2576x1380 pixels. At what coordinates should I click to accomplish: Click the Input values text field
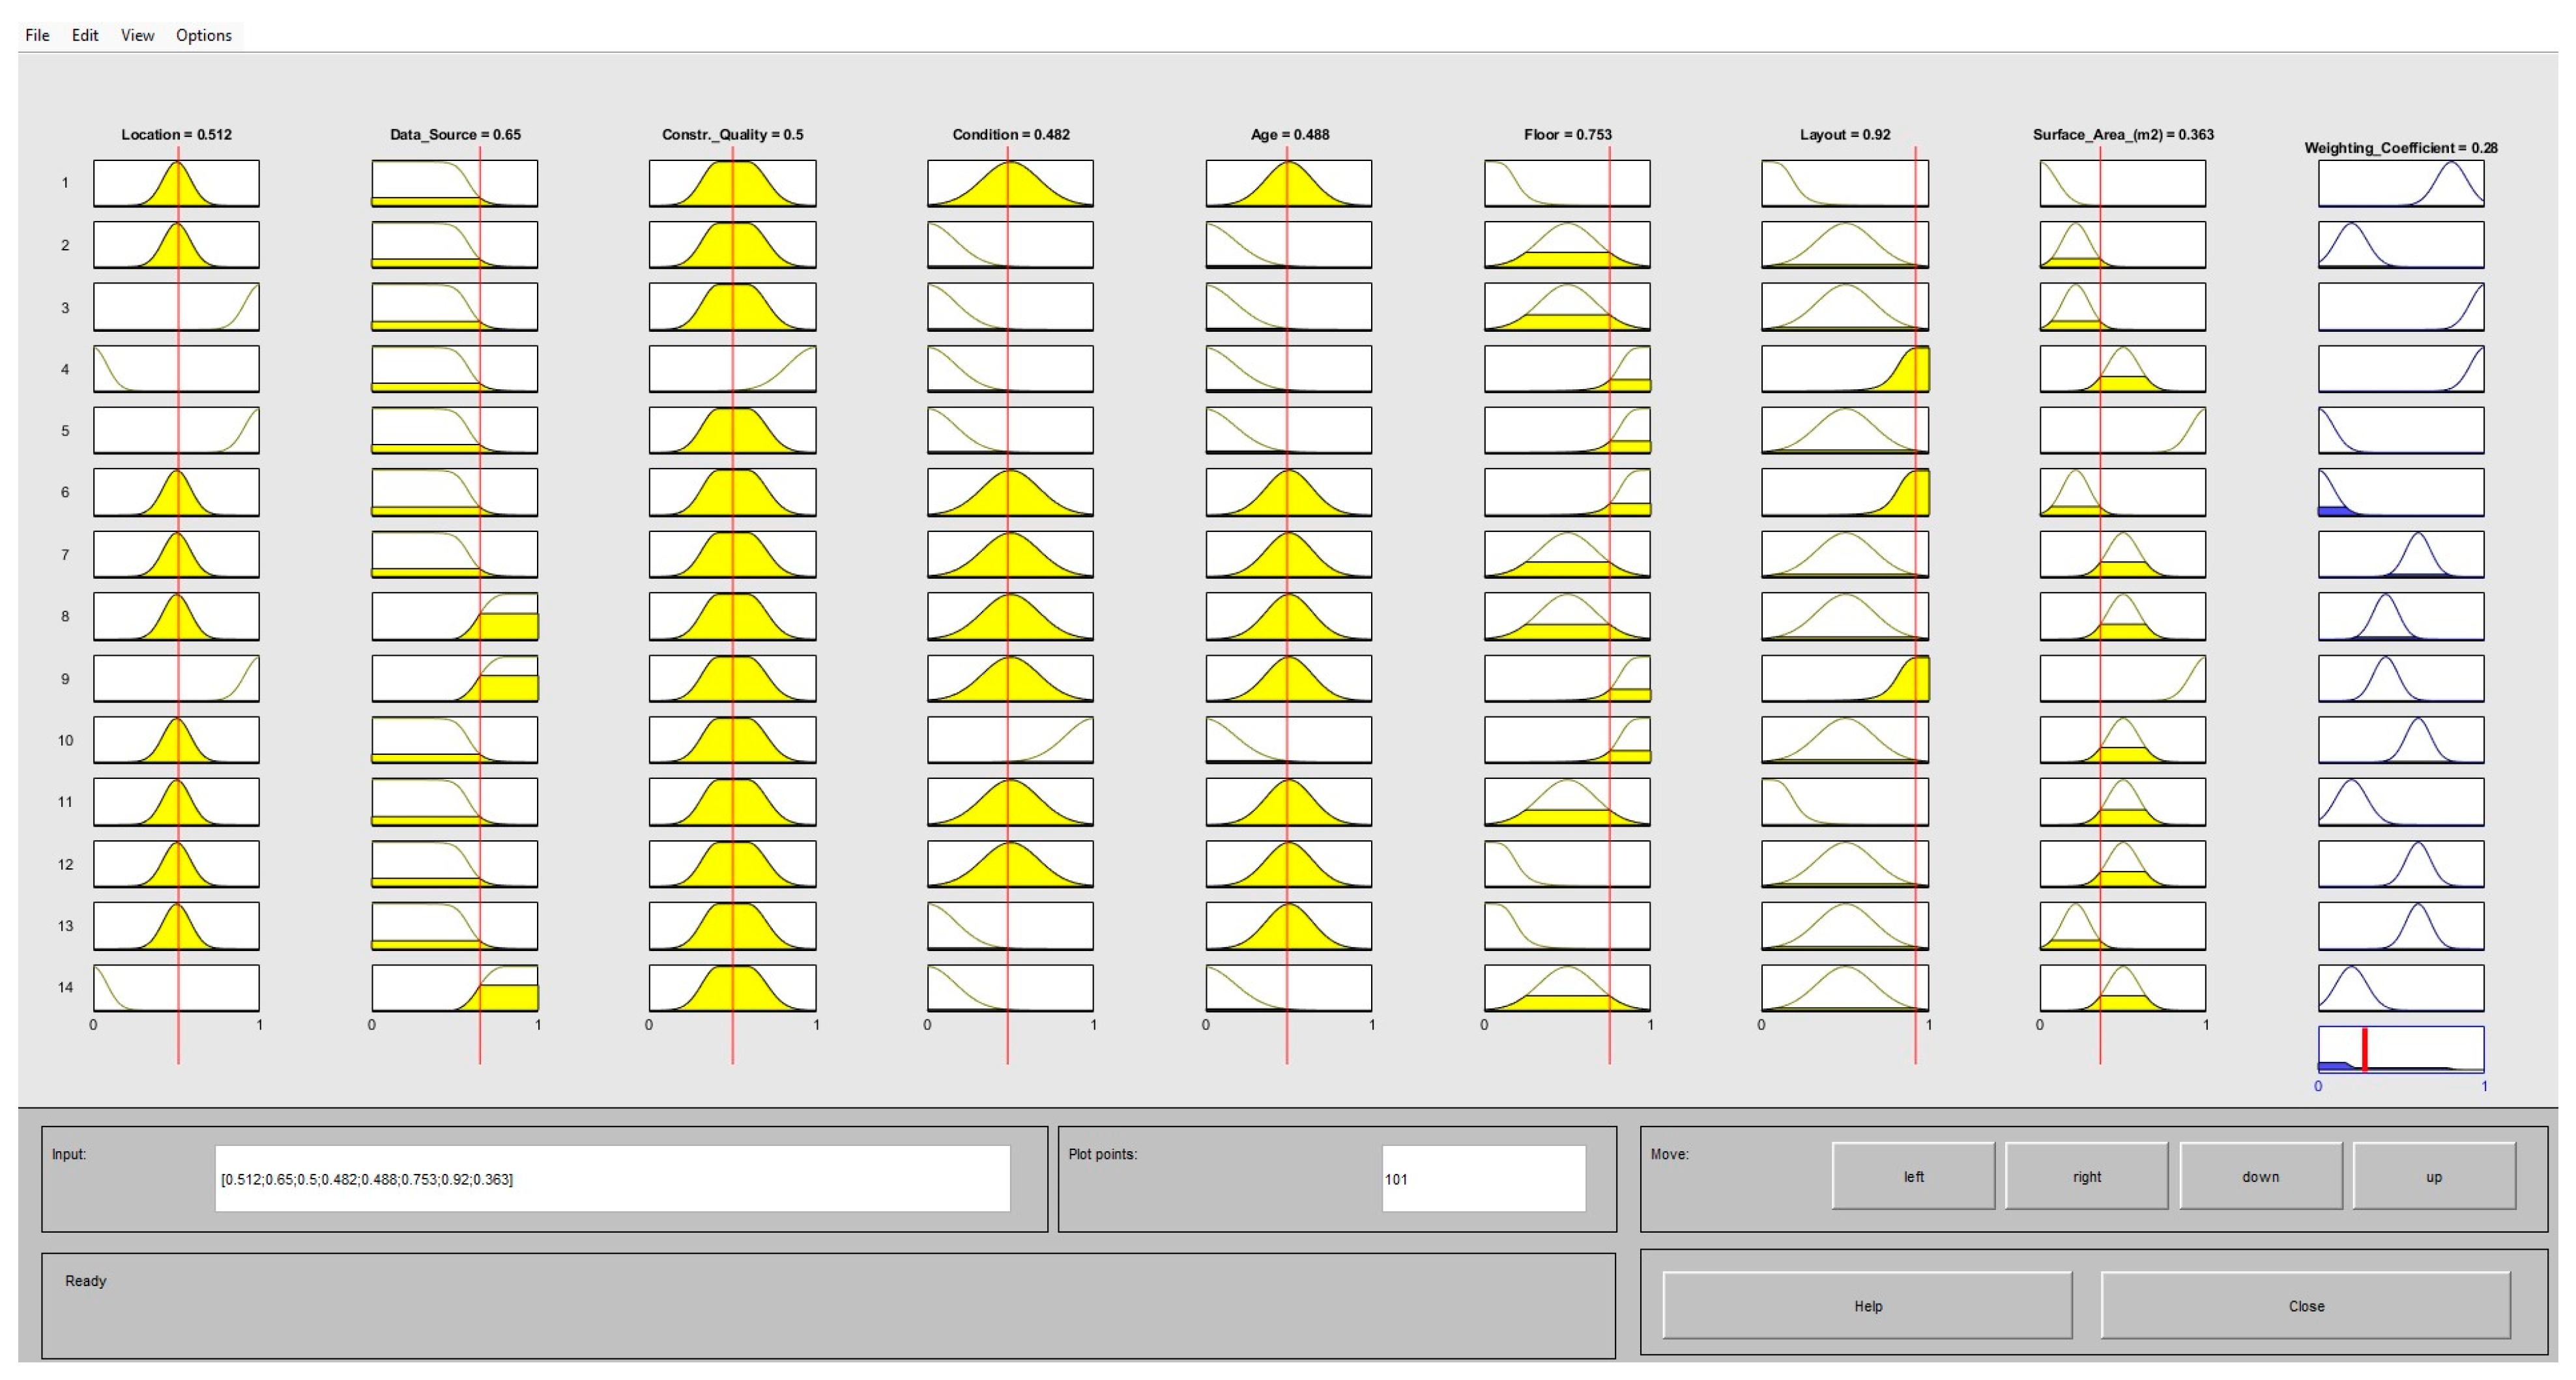point(612,1179)
